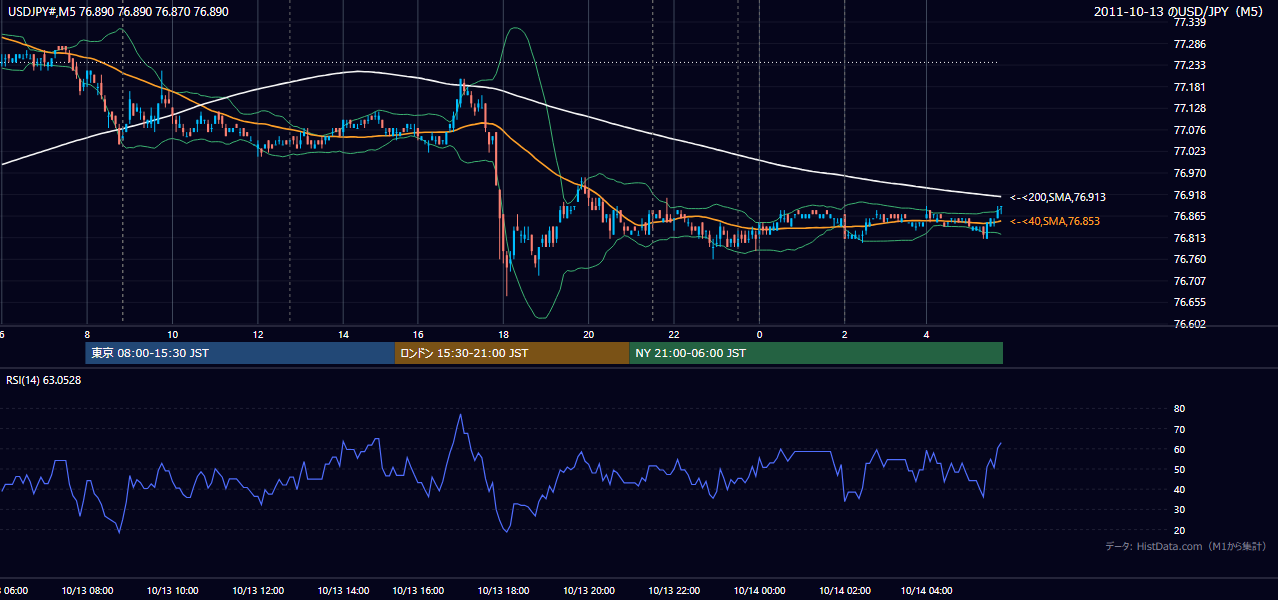Click price axis value 77.339
Image resolution: width=1278 pixels, height=600 pixels.
click(1189, 22)
